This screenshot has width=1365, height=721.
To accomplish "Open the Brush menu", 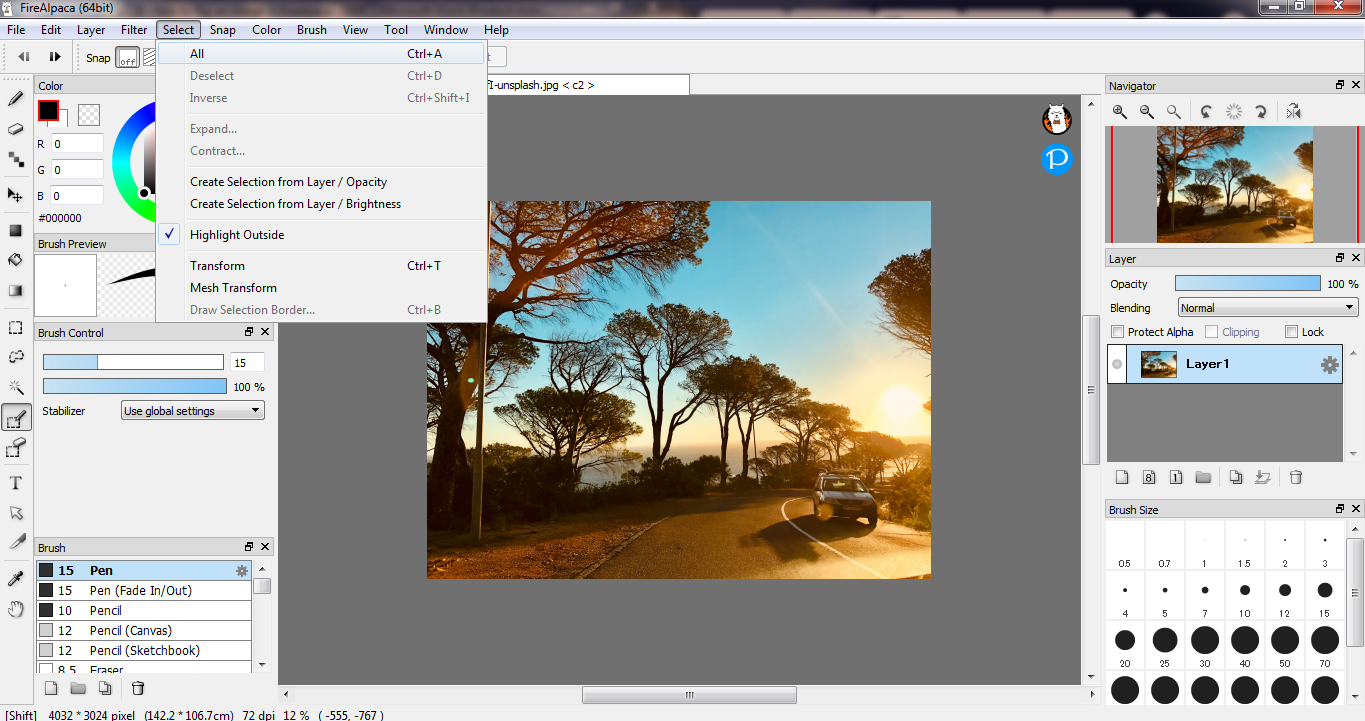I will point(312,30).
